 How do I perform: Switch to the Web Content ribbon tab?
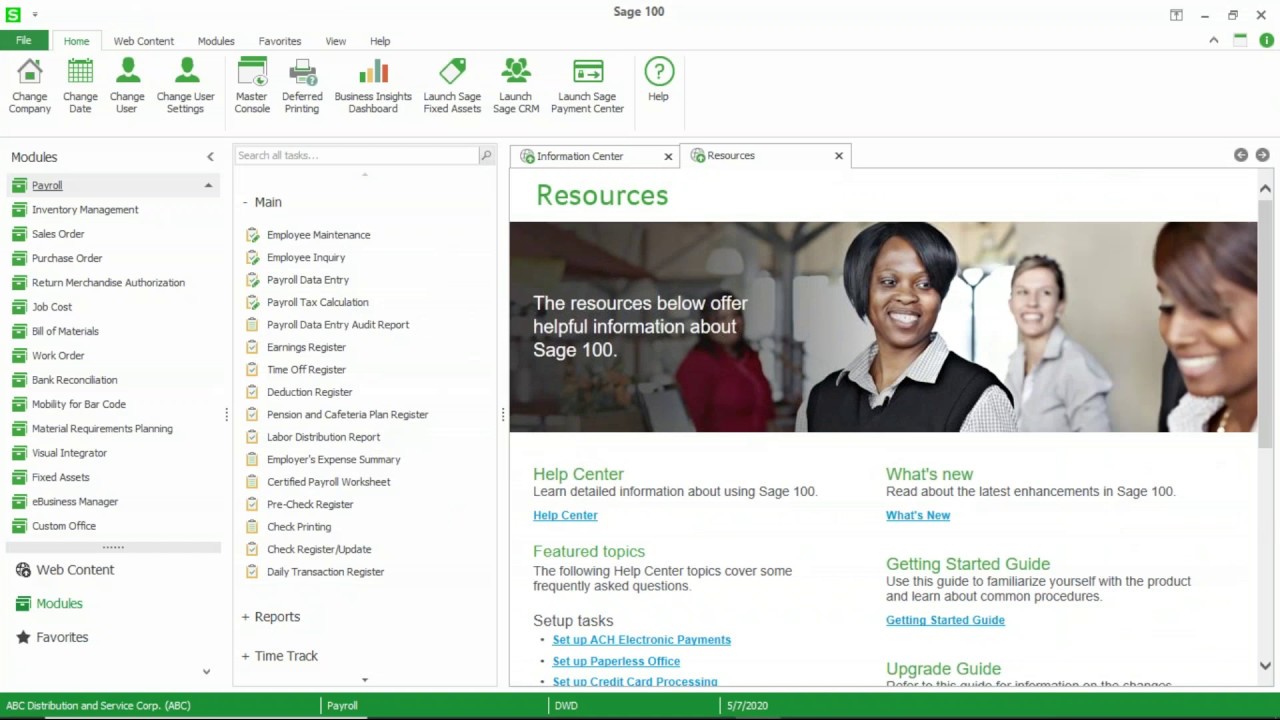coord(143,41)
